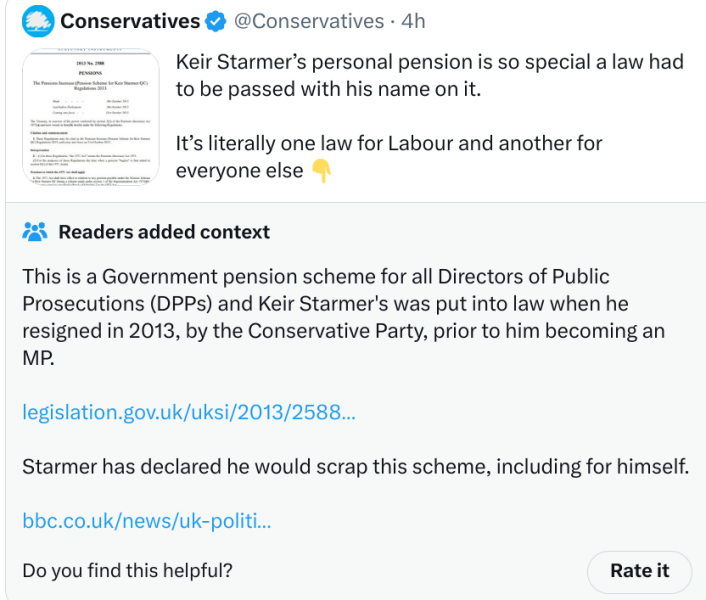Image resolution: width=706 pixels, height=600 pixels.
Task: Open the legislation.gov.uk/uksi/2013/2588 link
Action: click(189, 412)
